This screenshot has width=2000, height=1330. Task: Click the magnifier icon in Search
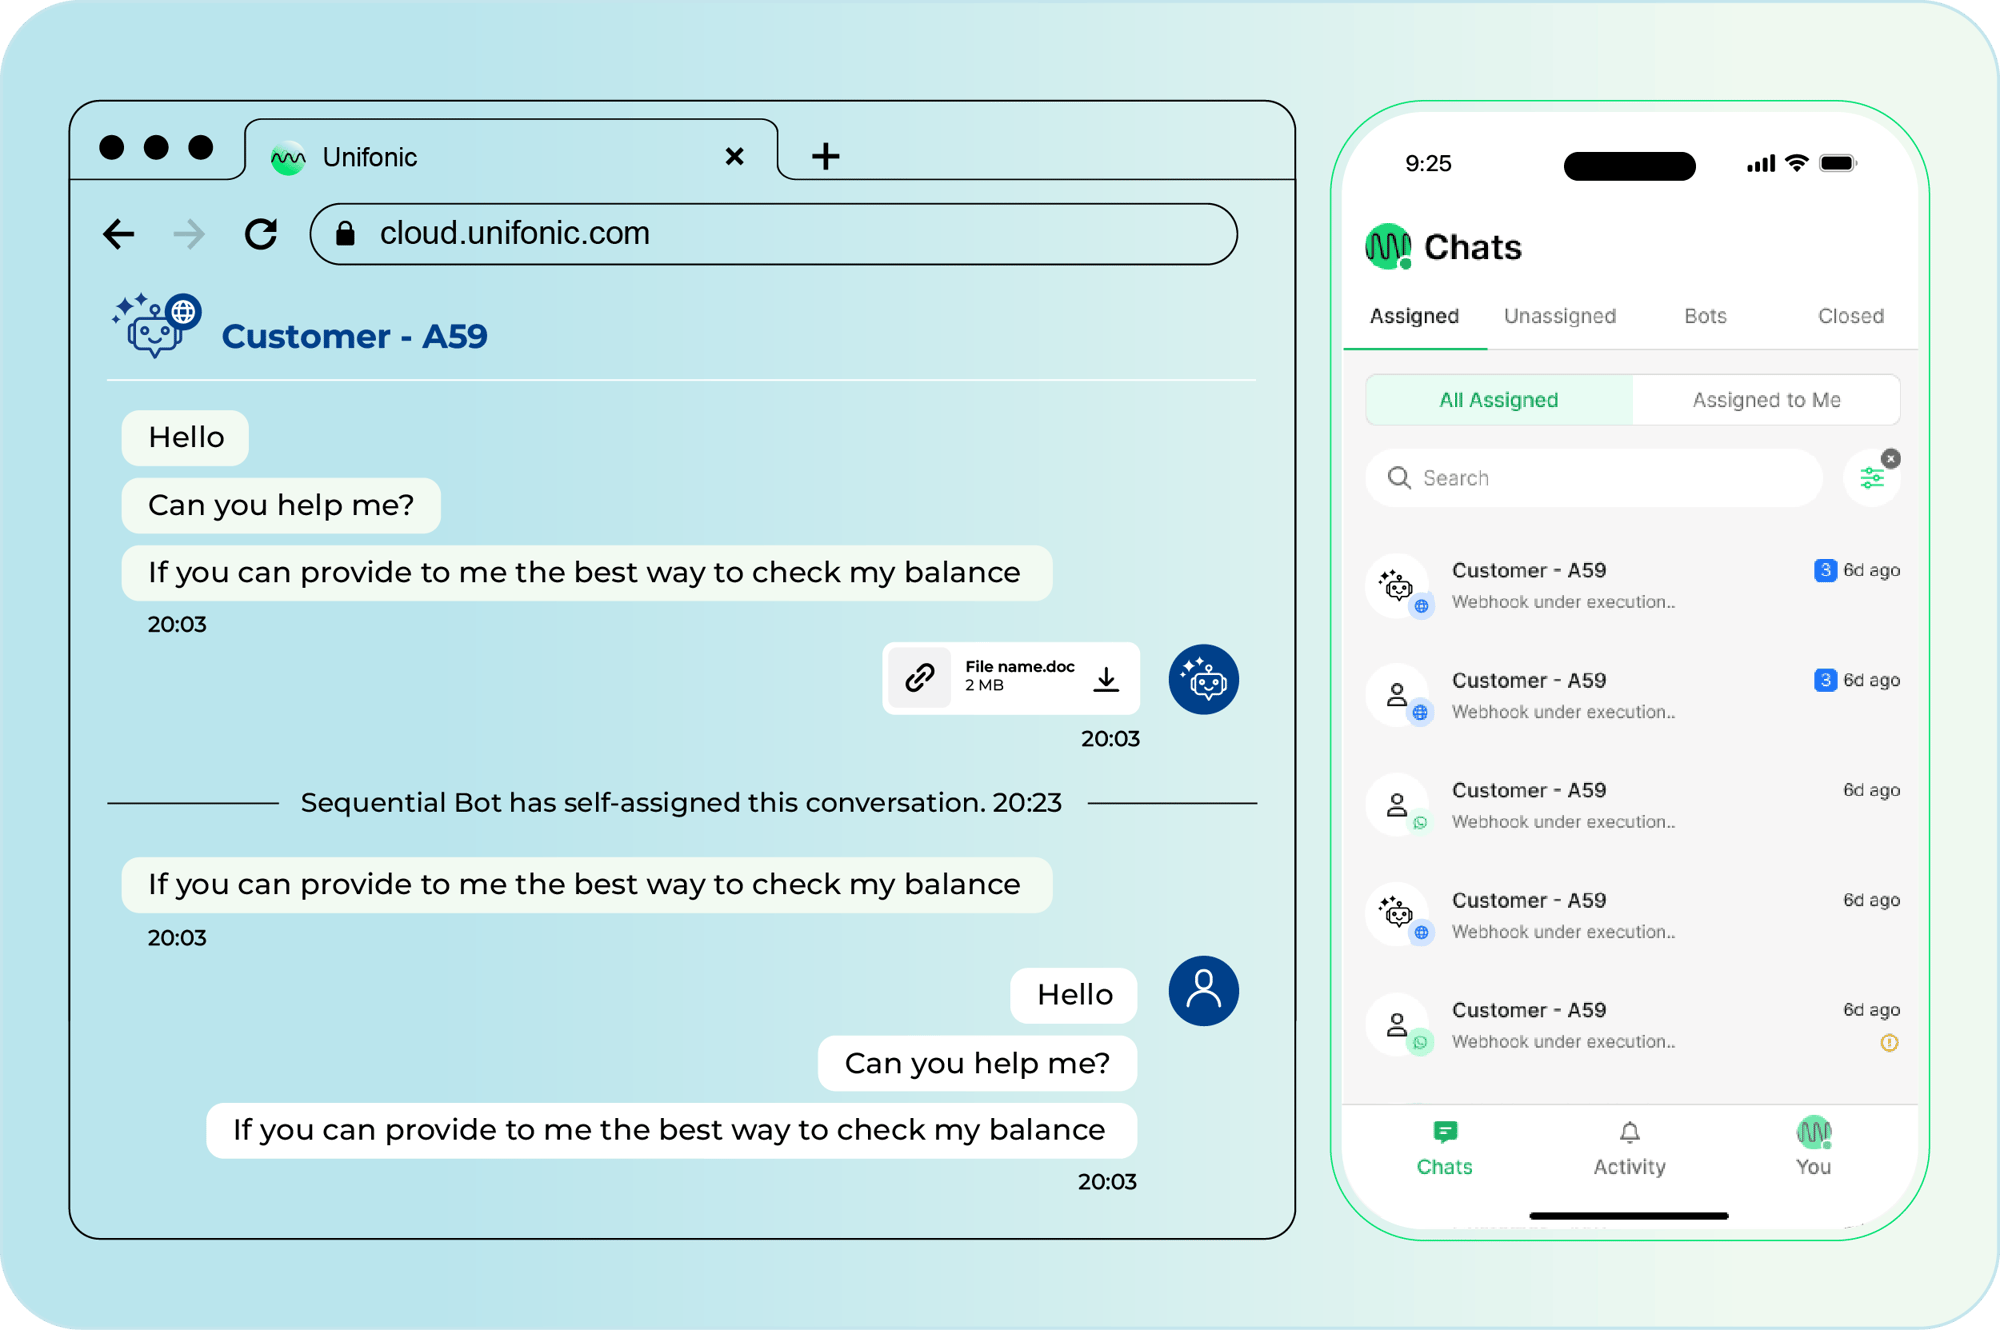point(1399,478)
